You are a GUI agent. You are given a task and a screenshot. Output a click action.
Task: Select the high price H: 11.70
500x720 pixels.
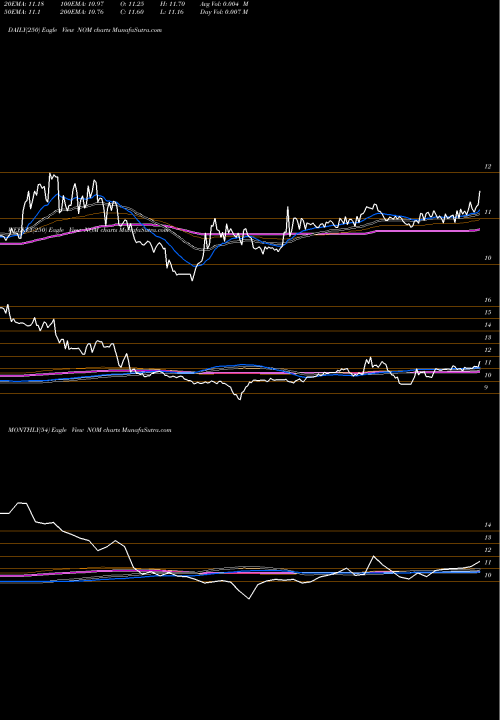point(172,4)
